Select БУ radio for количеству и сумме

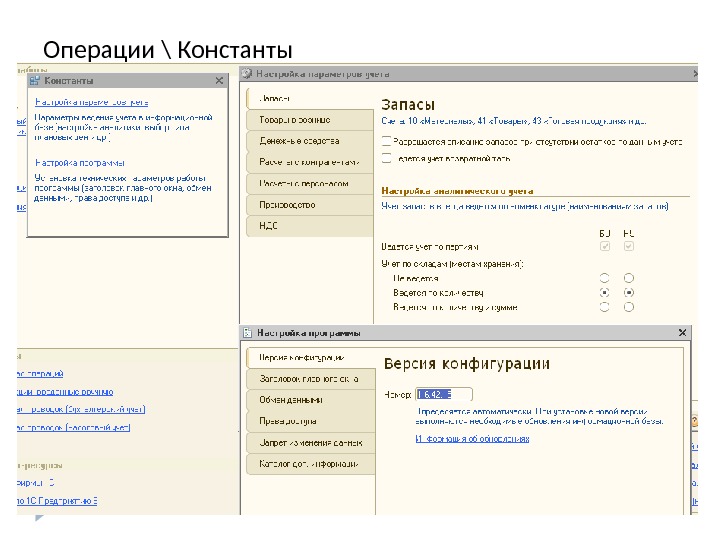tap(605, 307)
